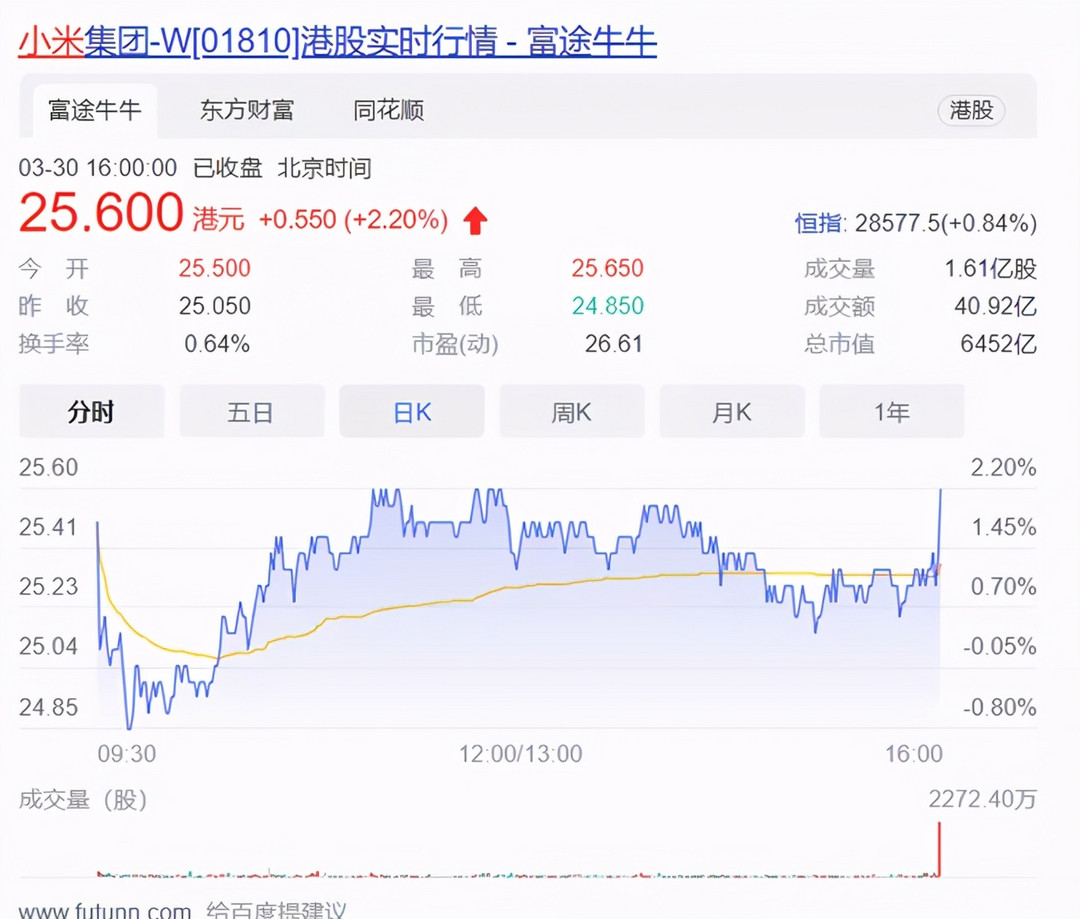
Task: Open the 小米集团-W[01810]港股实时行情 title link
Action: click(338, 41)
